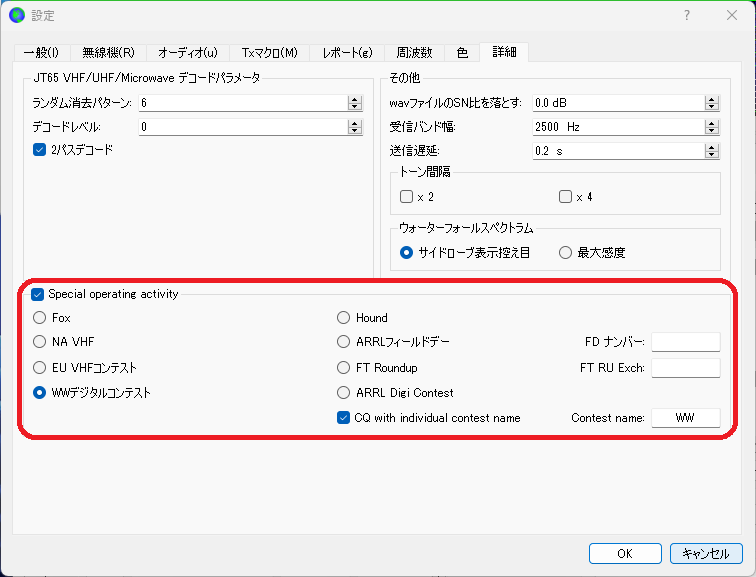
Task: Open the Txマクロ(M) tab
Action: pyautogui.click(x=269, y=53)
